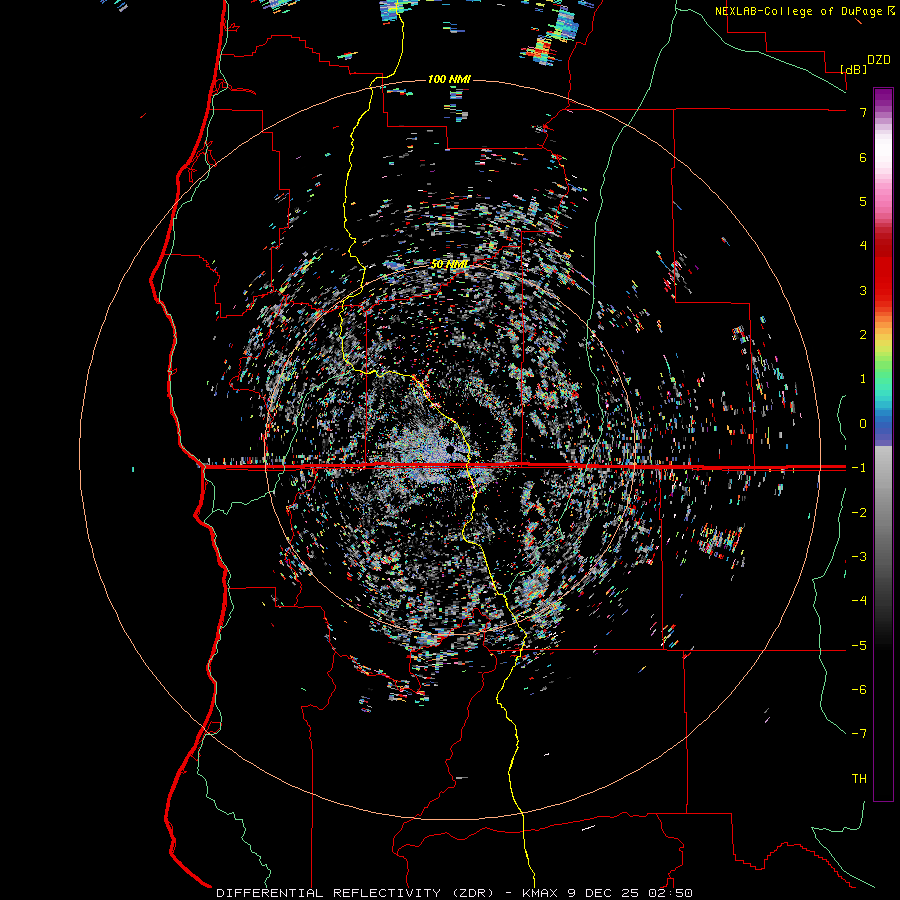Click the 4 value on color scale
Viewport: 900px width, 900px height.
(x=863, y=246)
